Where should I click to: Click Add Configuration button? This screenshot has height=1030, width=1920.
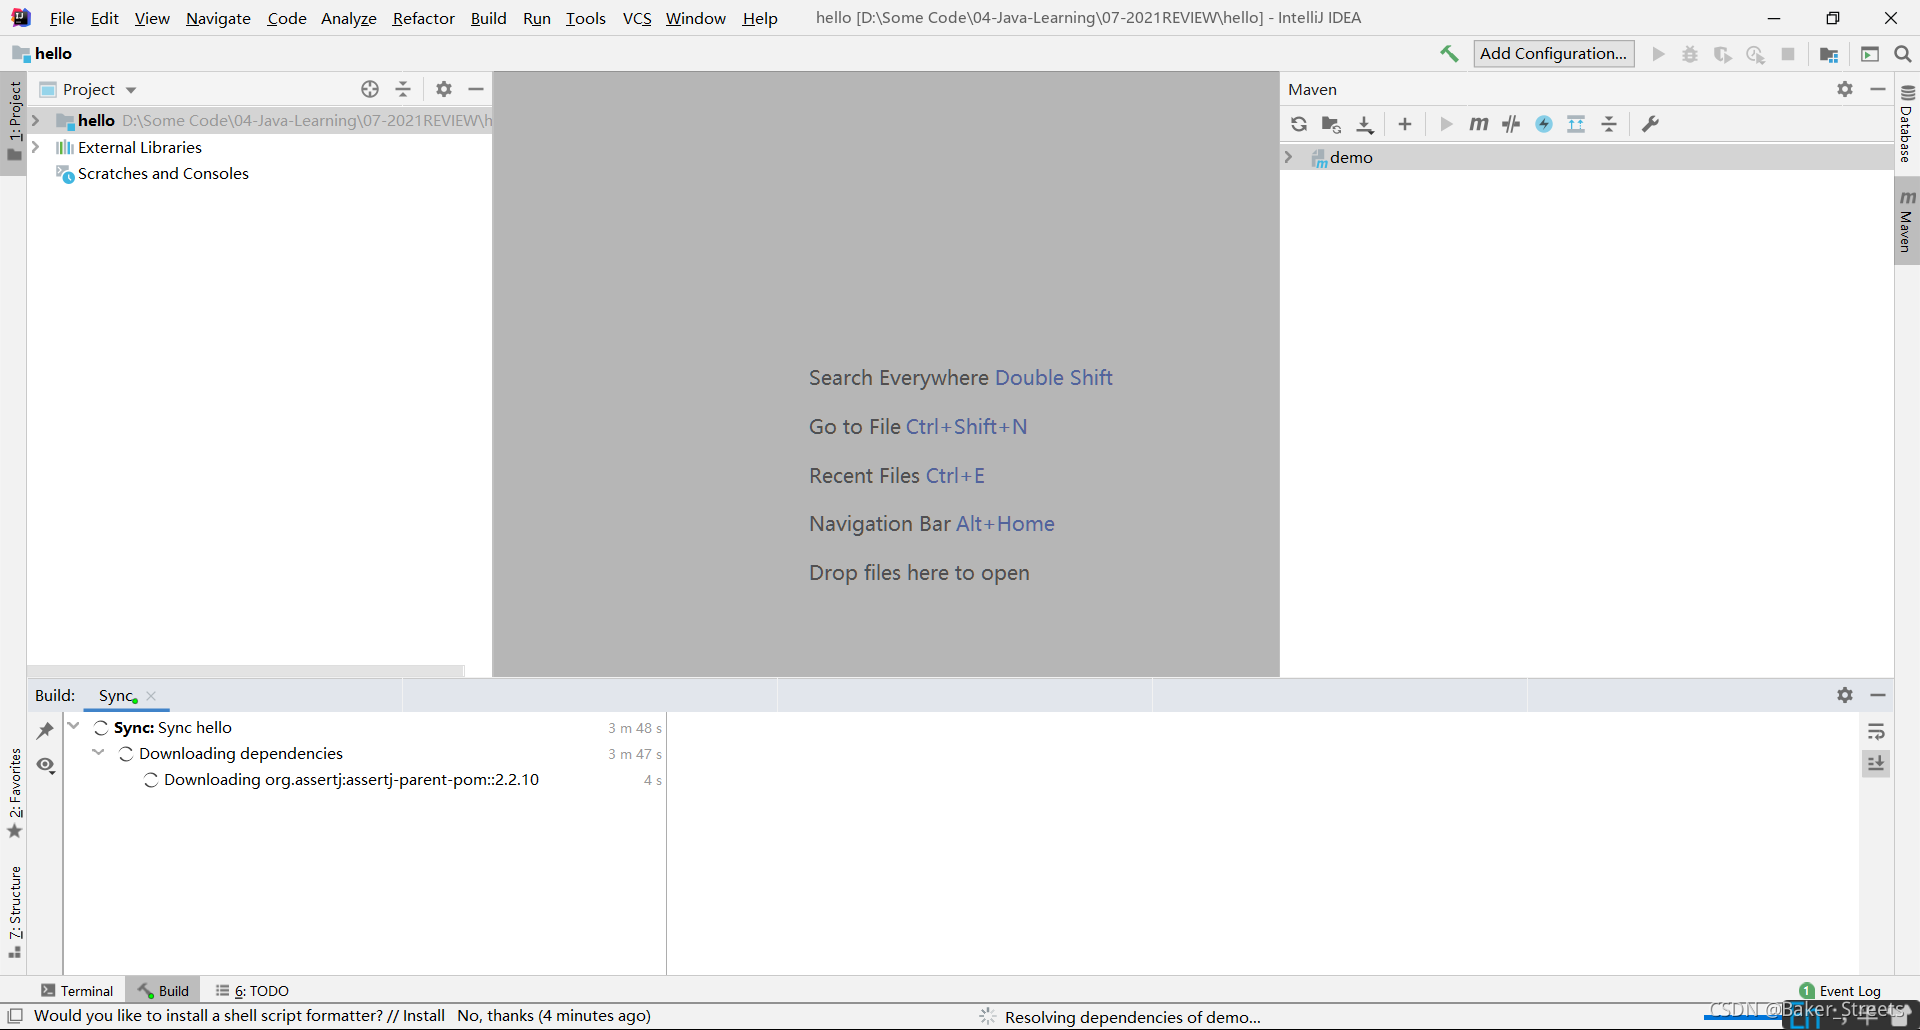coord(1554,54)
